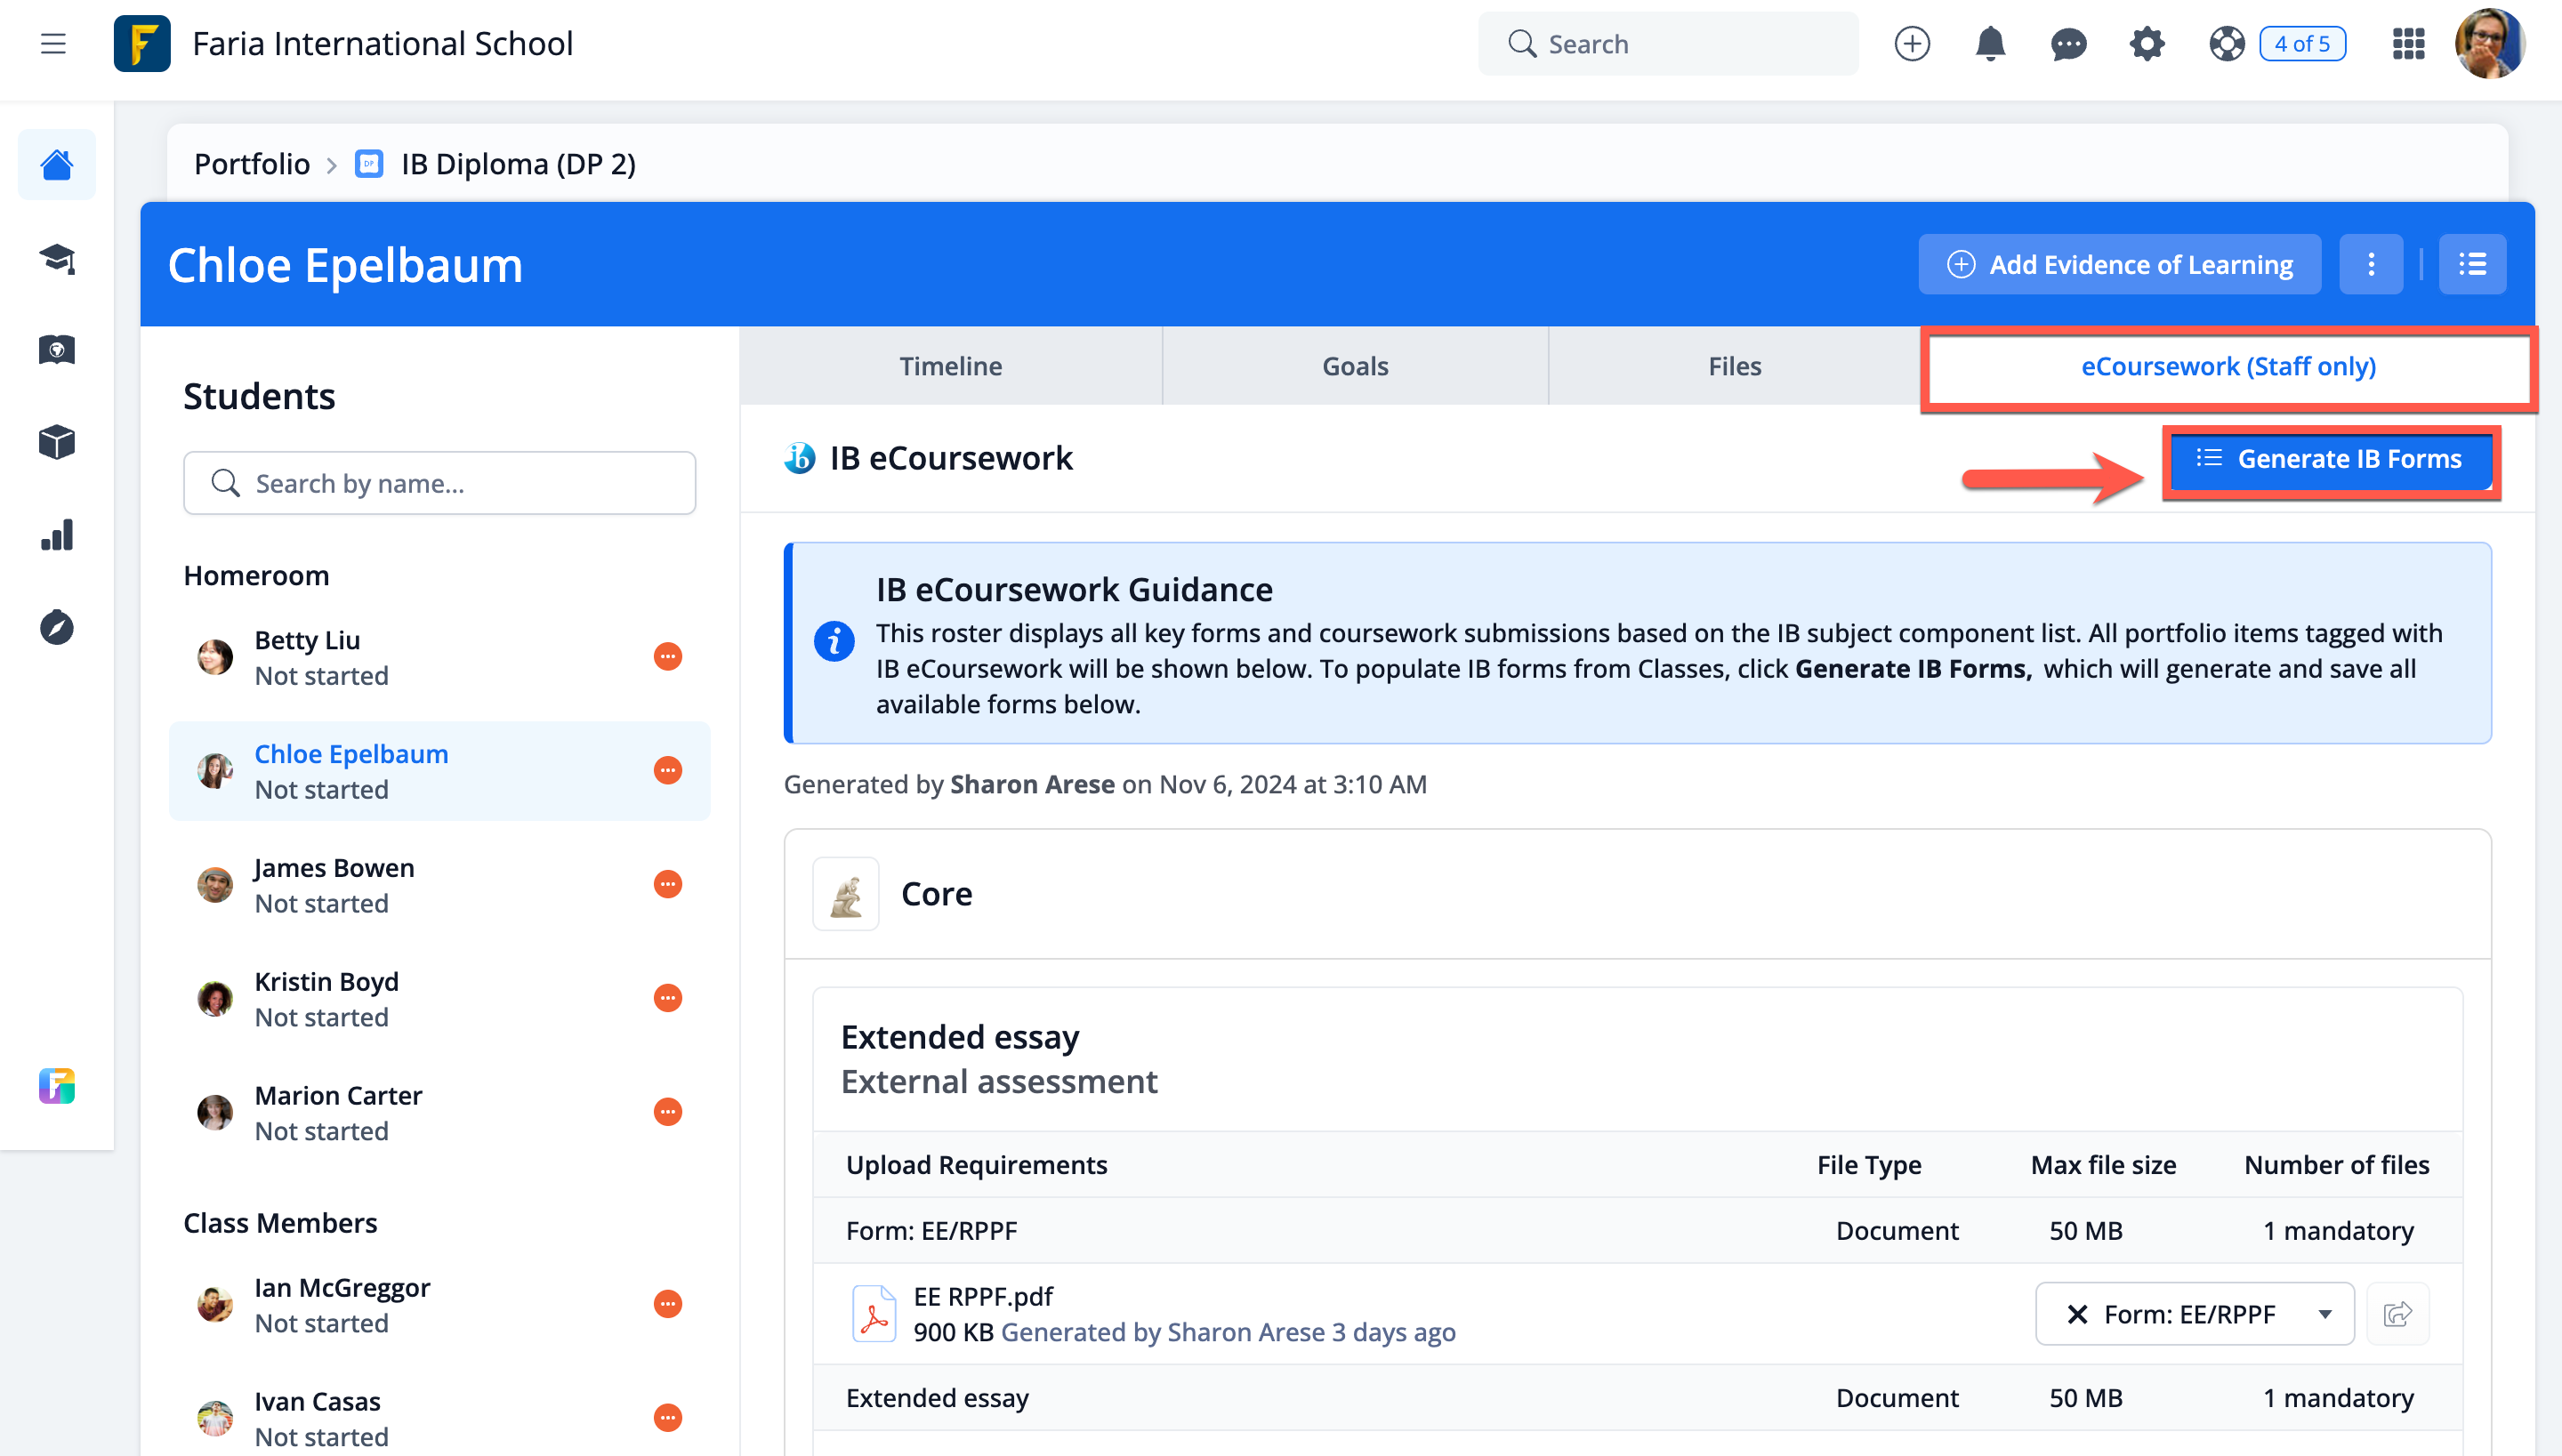The width and height of the screenshot is (2562, 1456).
Task: Click the compass icon in sidebar
Action: pyautogui.click(x=57, y=627)
